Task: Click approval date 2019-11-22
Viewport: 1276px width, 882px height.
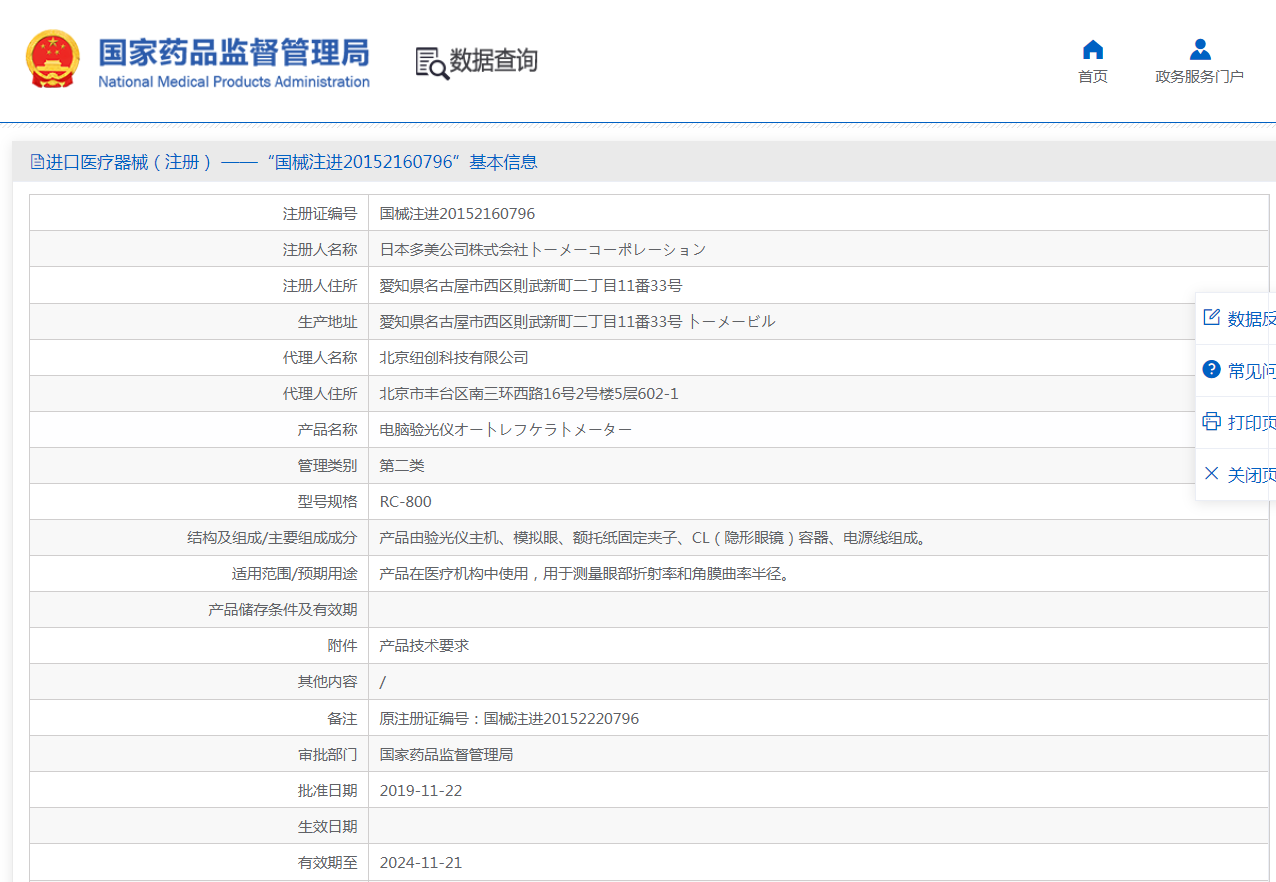Action: pos(421,790)
